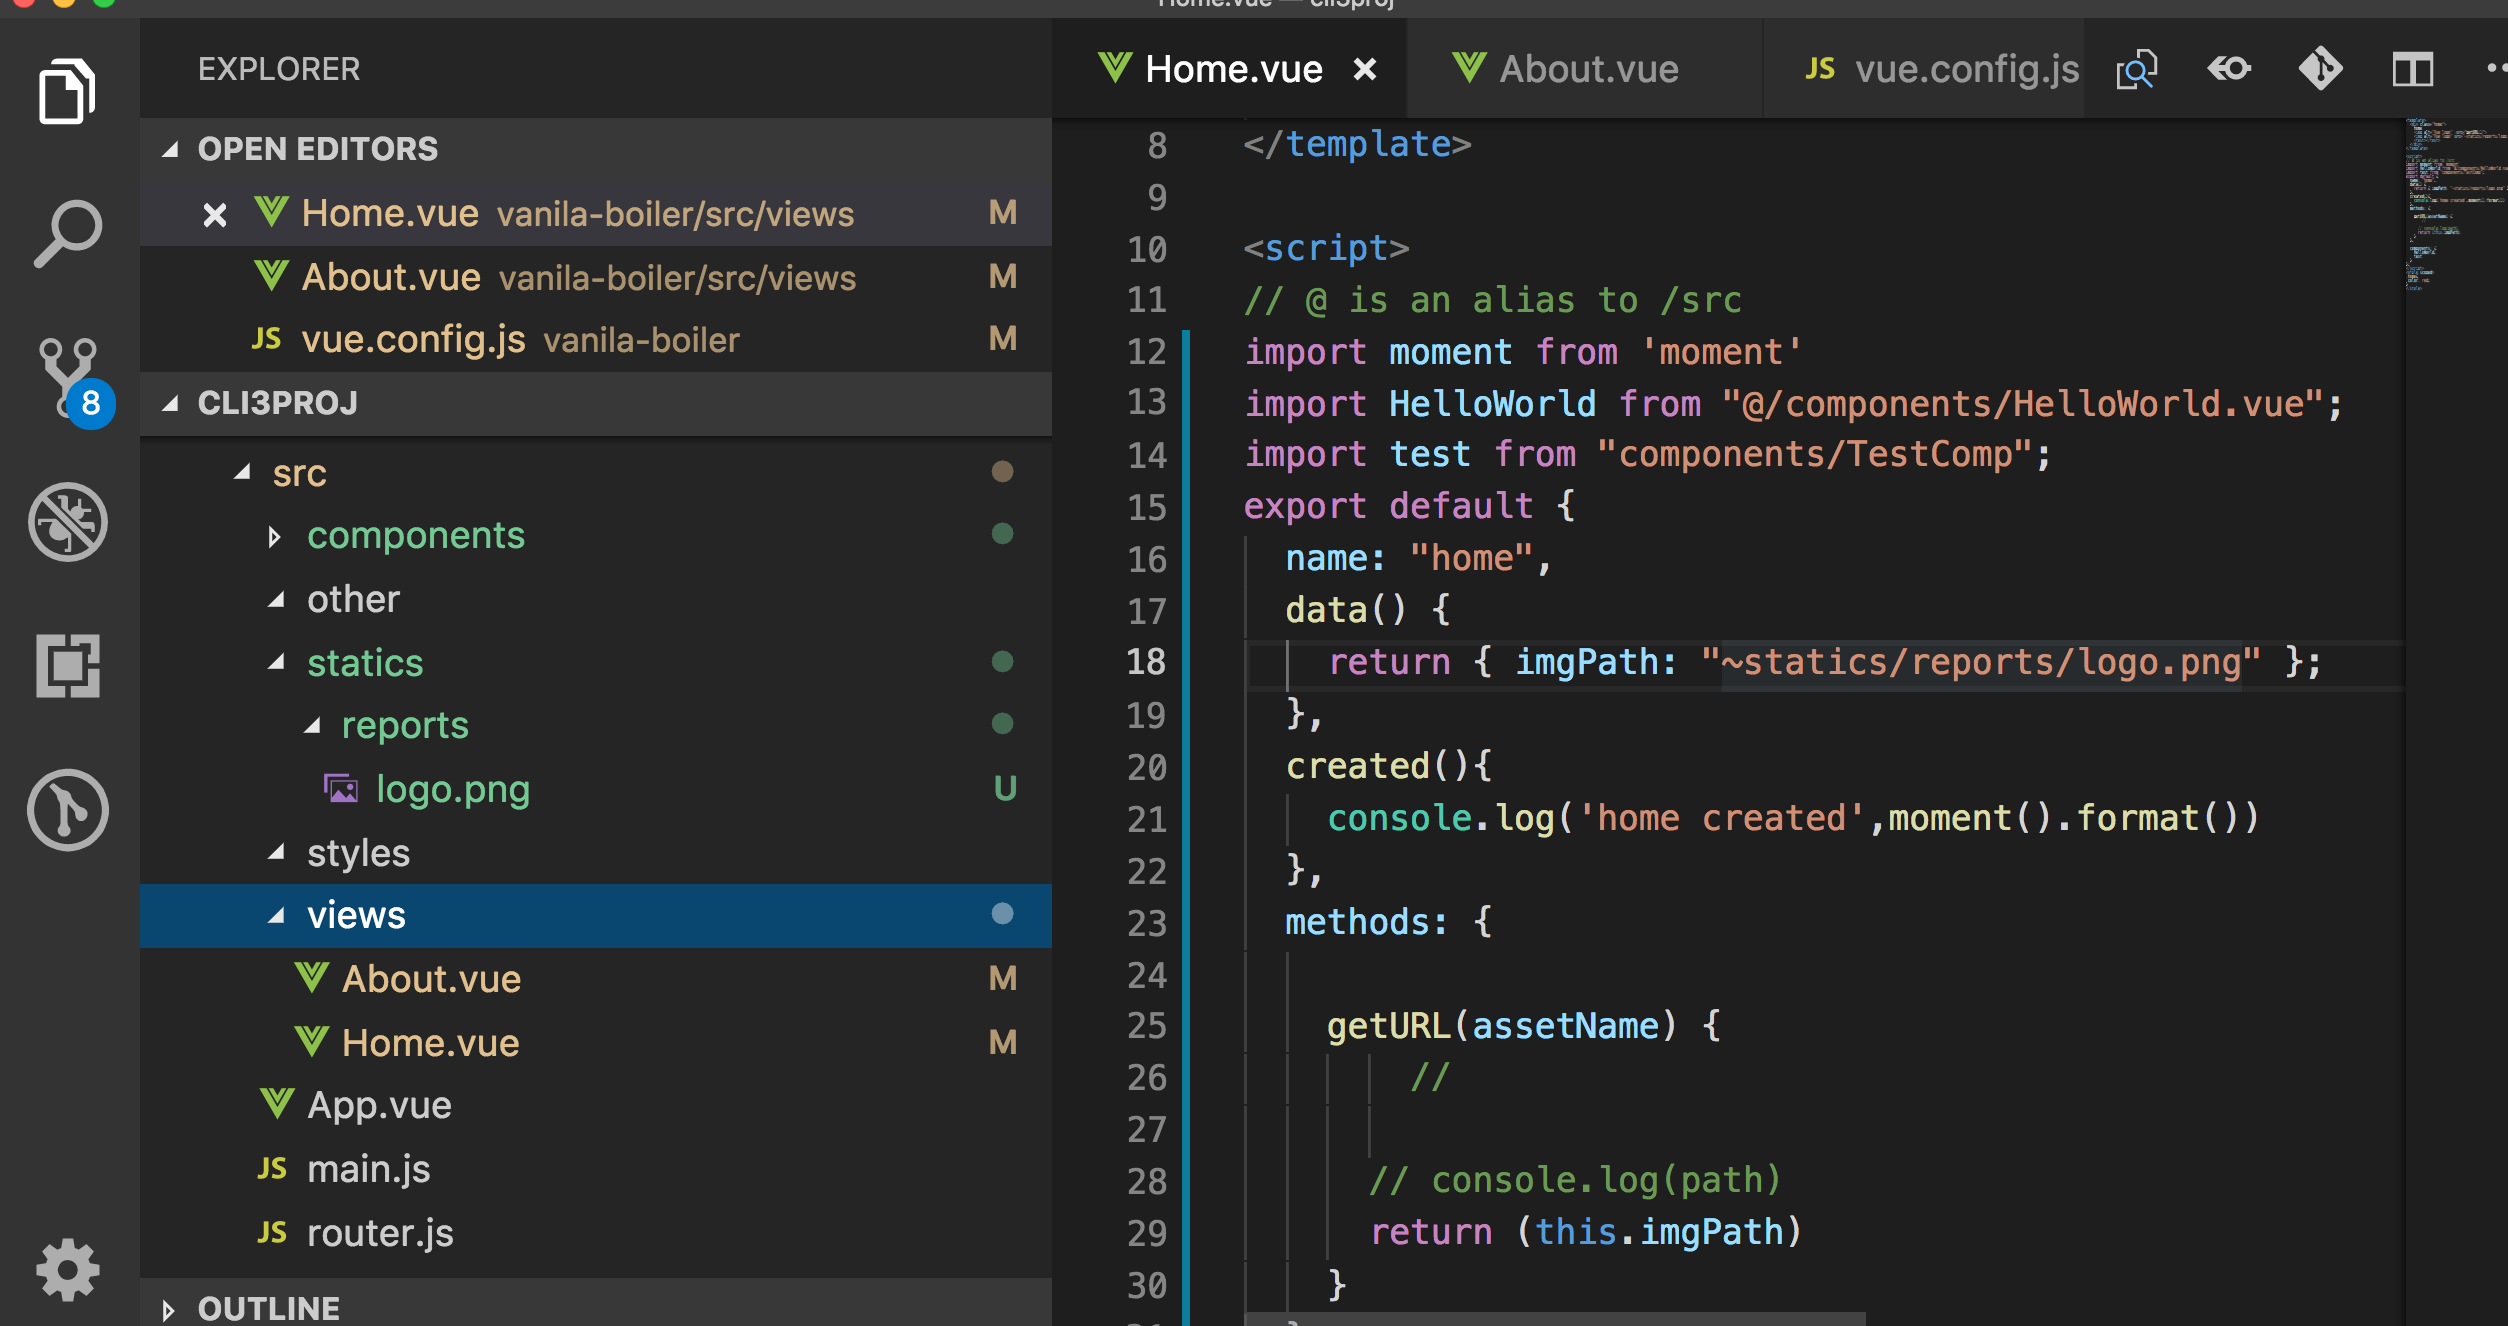Open logo.png in the file tree
Screen dimensions: 2508x1326
pos(452,790)
